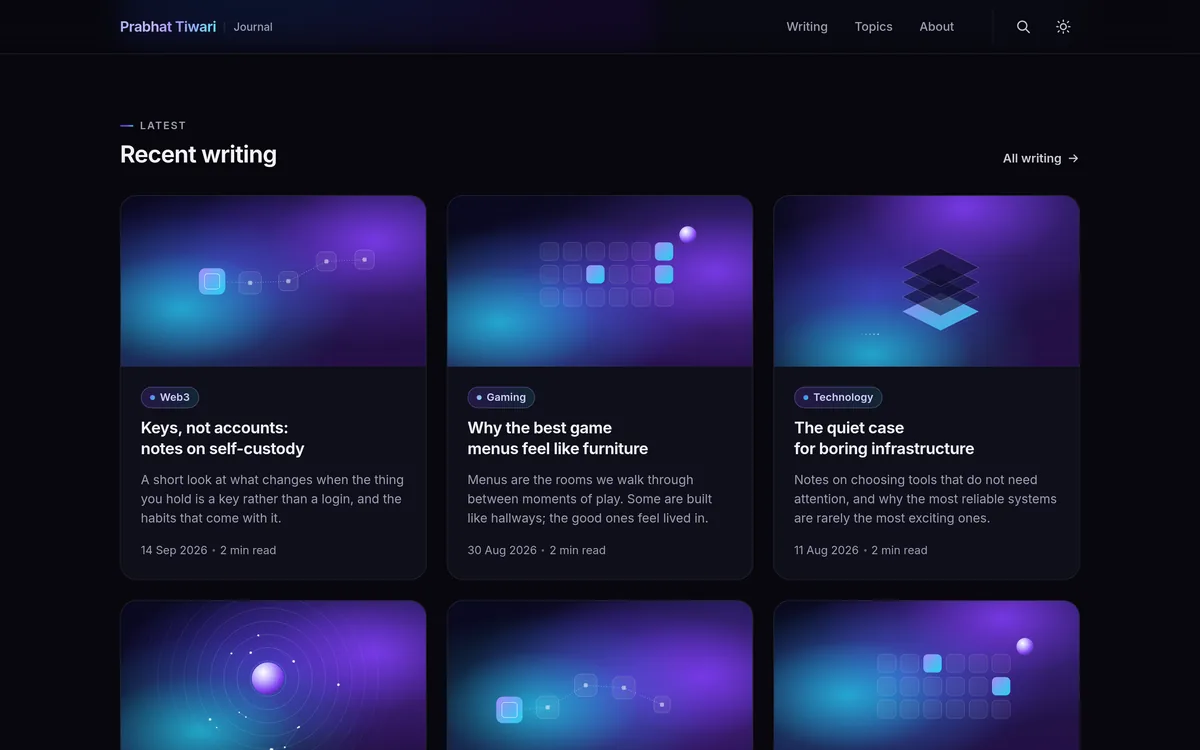Open article "Why the best game menus feel like furniture"
The width and height of the screenshot is (1200, 750).
[x=558, y=438]
